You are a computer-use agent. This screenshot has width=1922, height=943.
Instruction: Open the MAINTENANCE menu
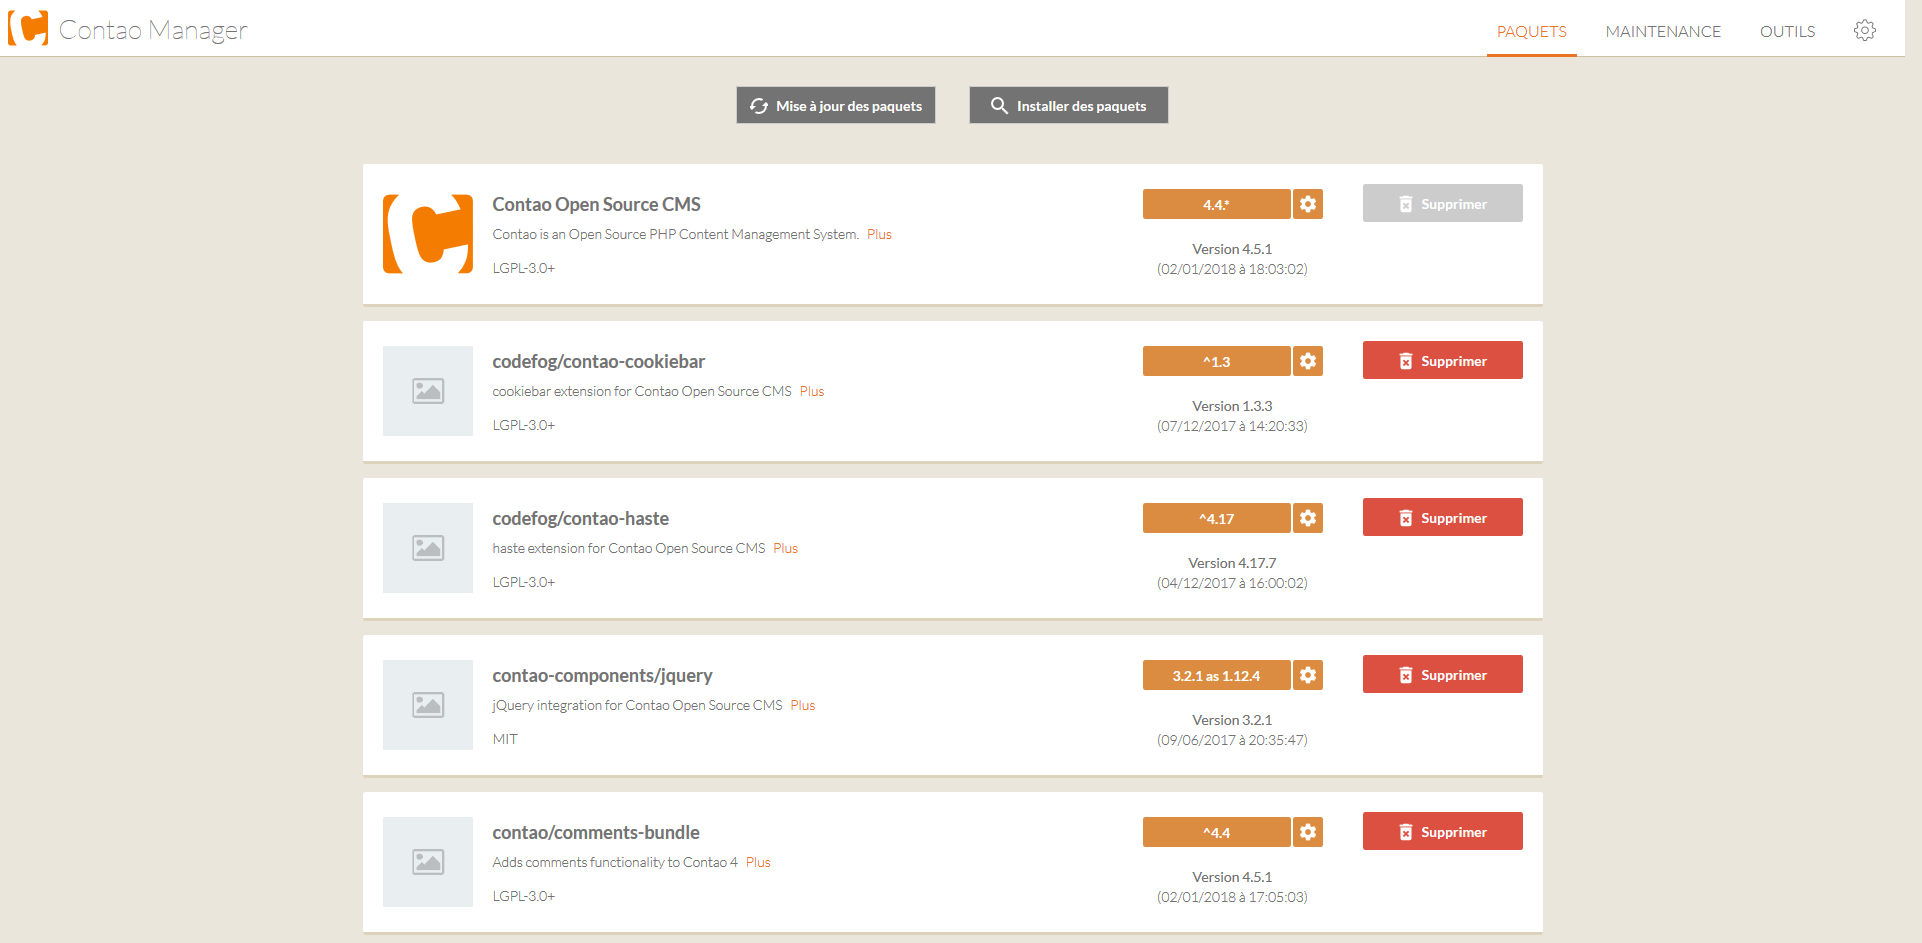pos(1663,31)
